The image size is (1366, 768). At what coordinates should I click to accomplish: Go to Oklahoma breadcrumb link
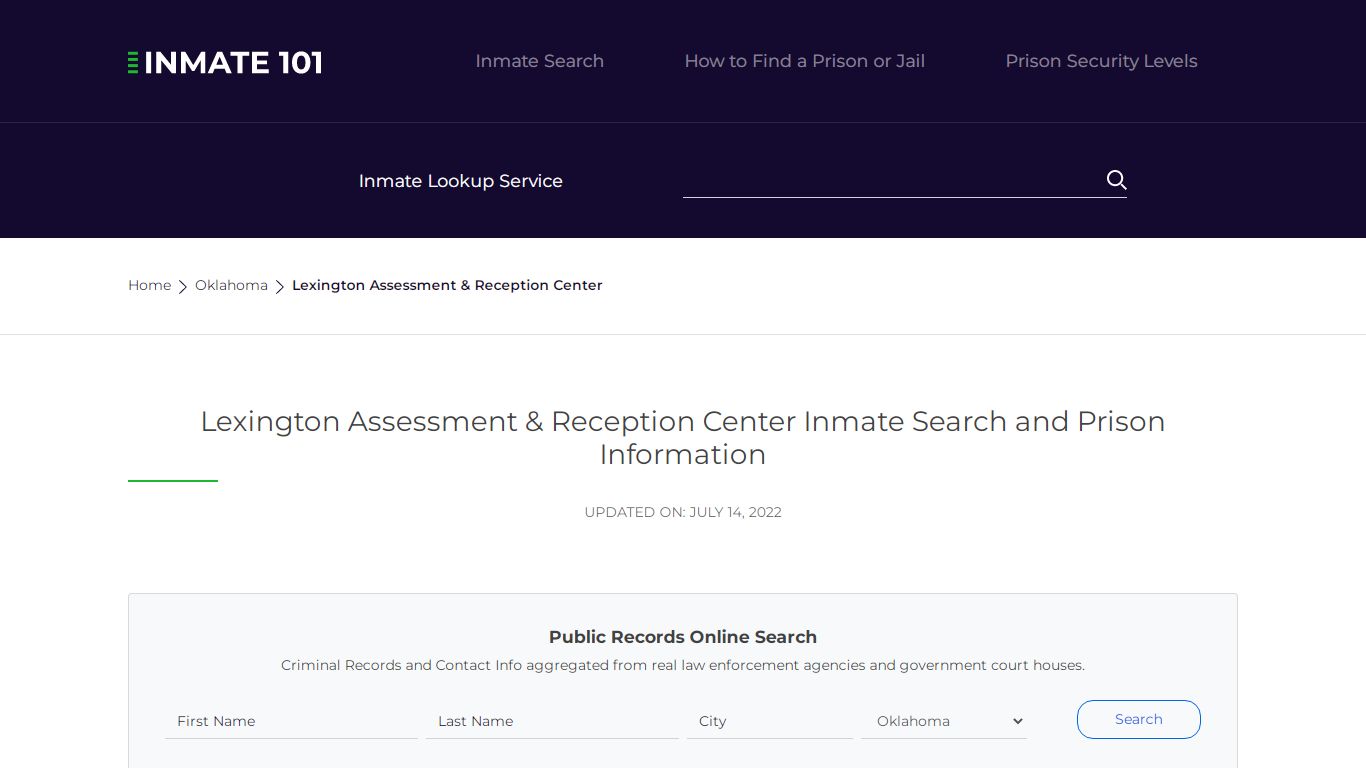(x=231, y=285)
